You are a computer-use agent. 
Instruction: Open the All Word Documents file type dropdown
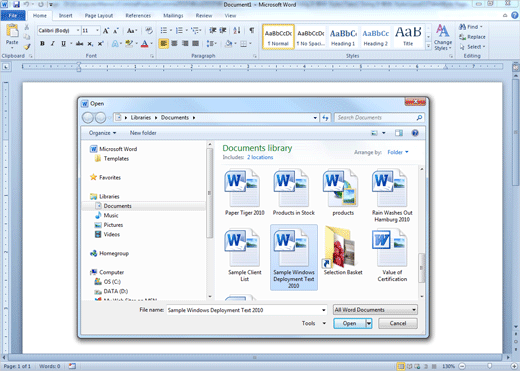[x=375, y=310]
